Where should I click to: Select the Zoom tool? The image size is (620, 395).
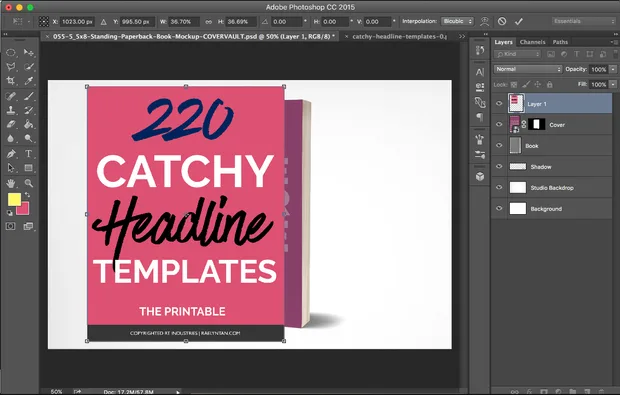point(28,183)
